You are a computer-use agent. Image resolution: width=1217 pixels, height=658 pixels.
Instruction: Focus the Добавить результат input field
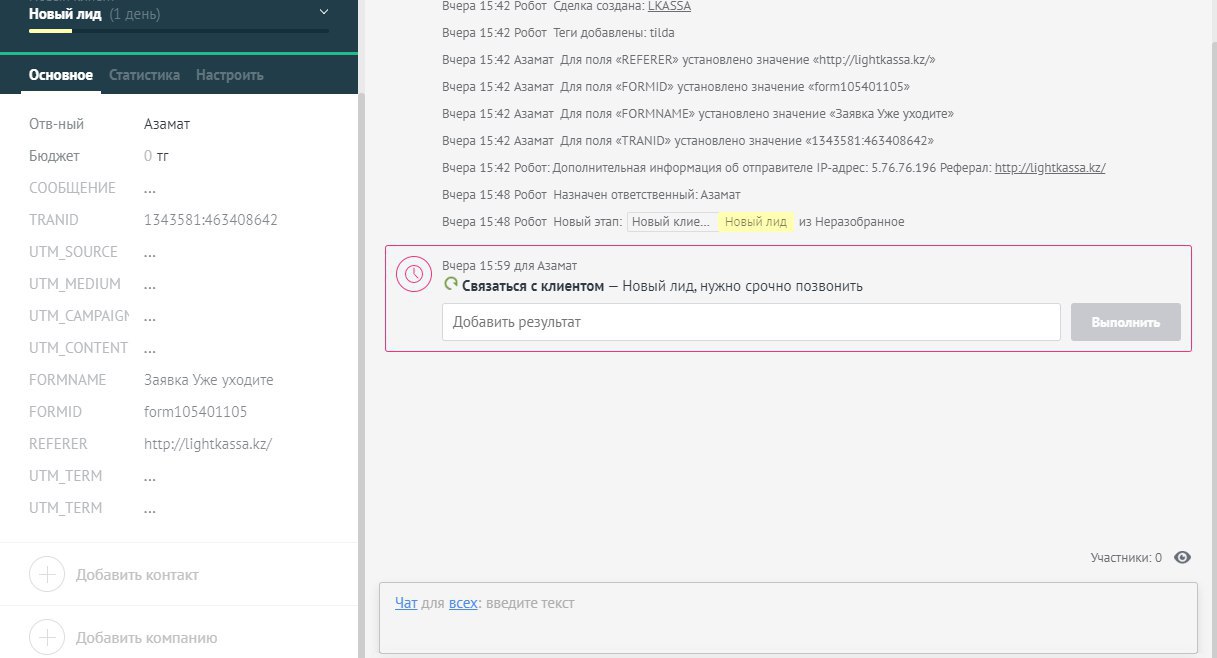(751, 322)
